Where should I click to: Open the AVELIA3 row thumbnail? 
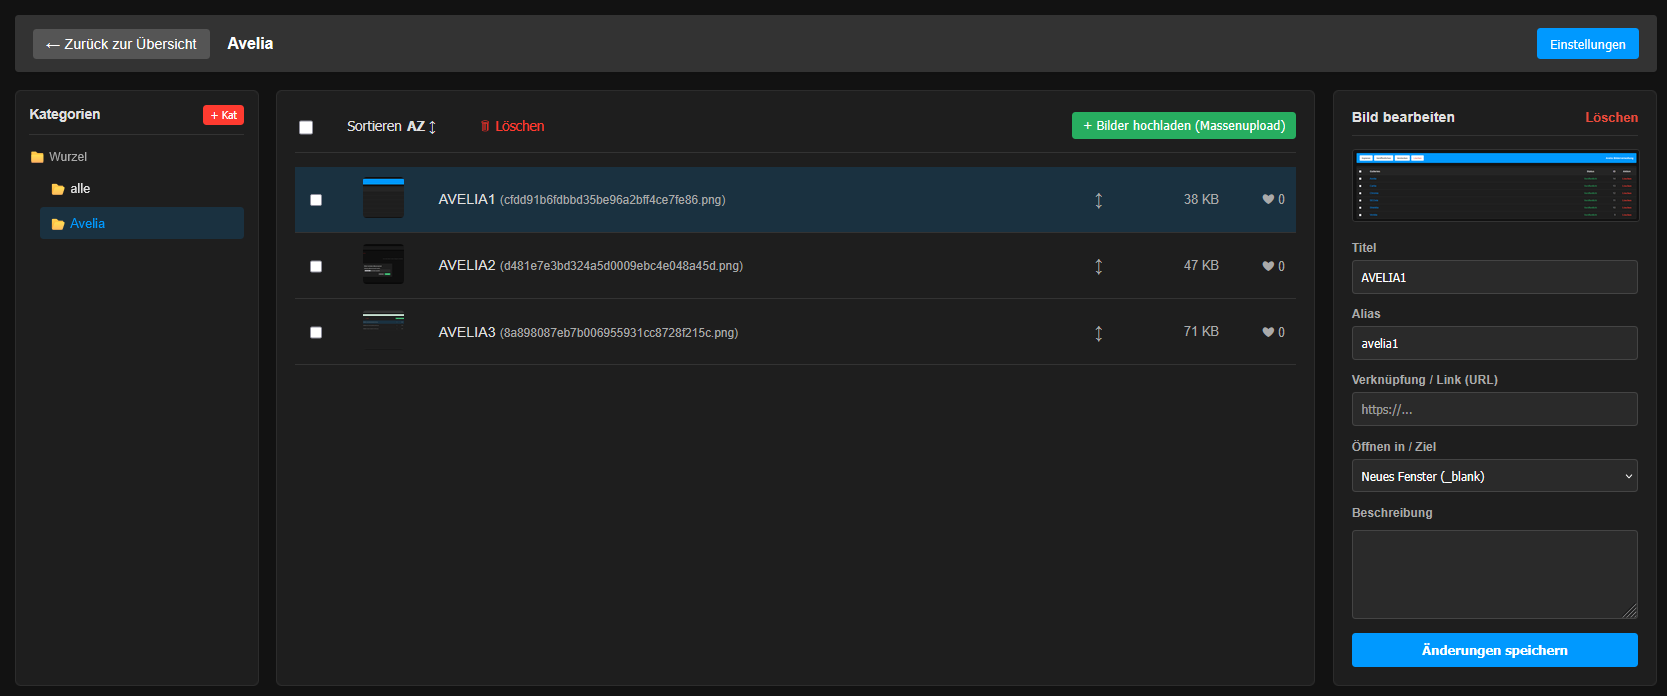(x=383, y=331)
